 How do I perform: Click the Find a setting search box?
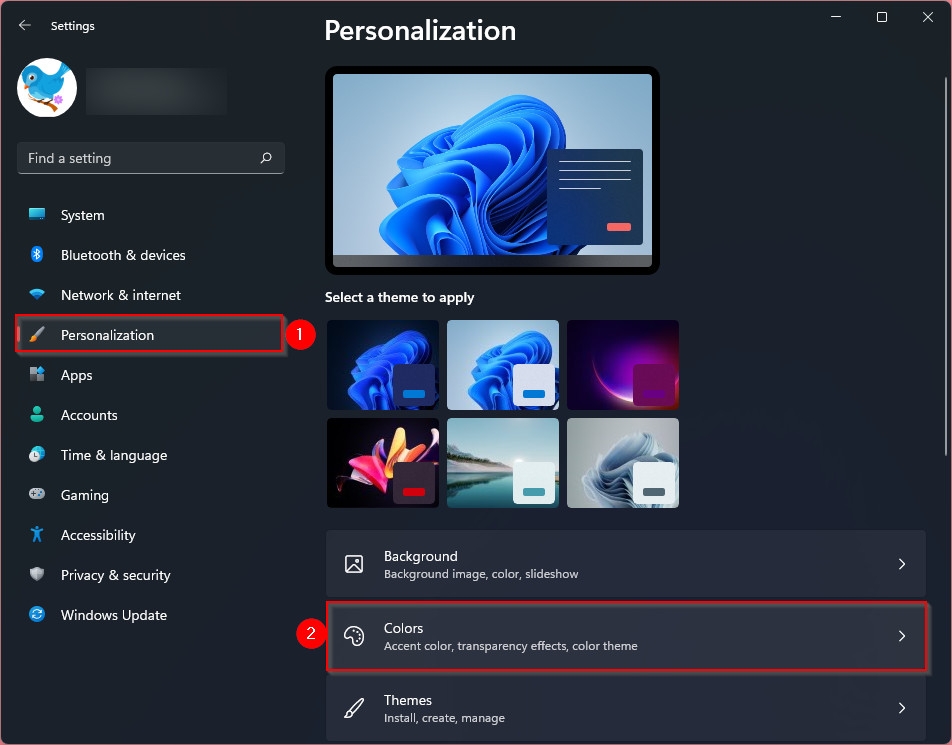point(151,158)
